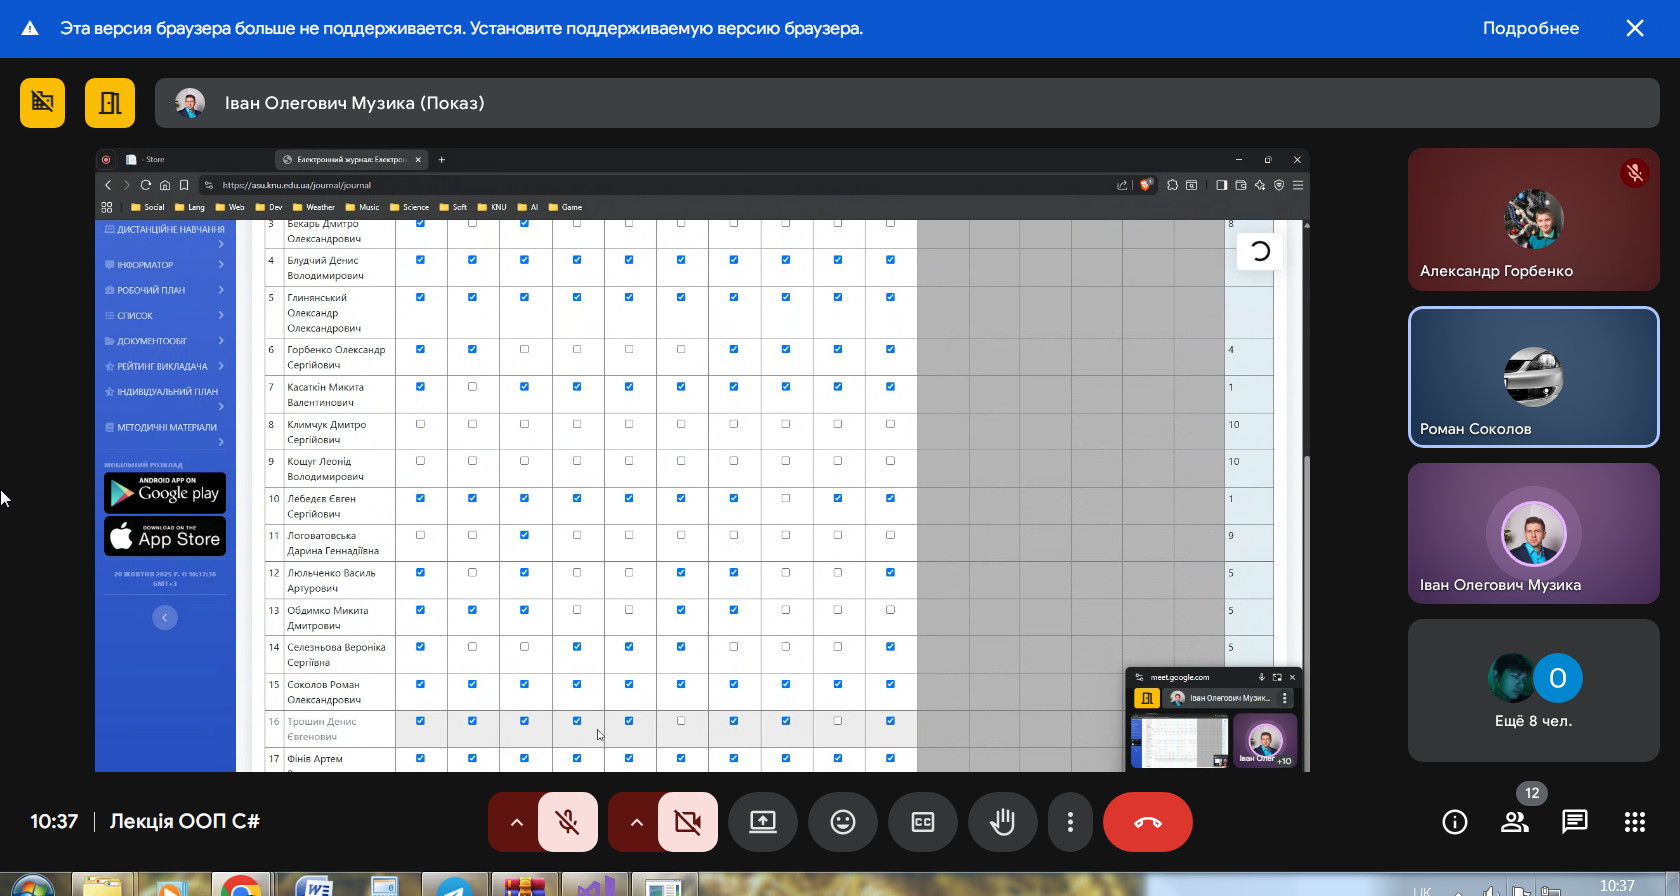Screen dimensions: 1680x896
Task: Open microphone options arrow
Action: pyautogui.click(x=516, y=822)
